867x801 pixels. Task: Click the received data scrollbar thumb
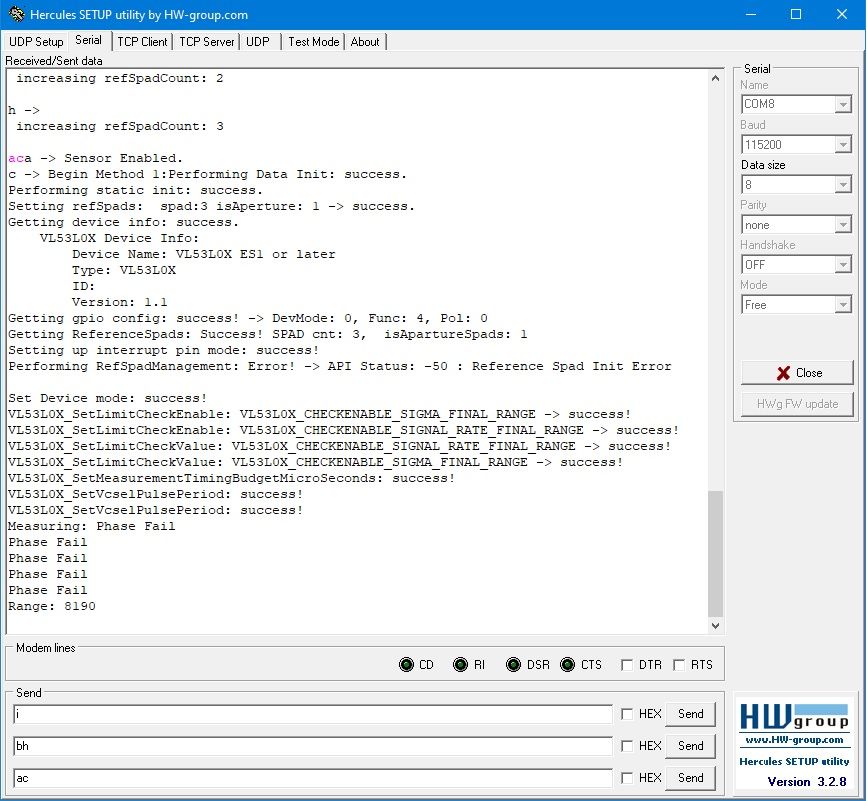715,553
